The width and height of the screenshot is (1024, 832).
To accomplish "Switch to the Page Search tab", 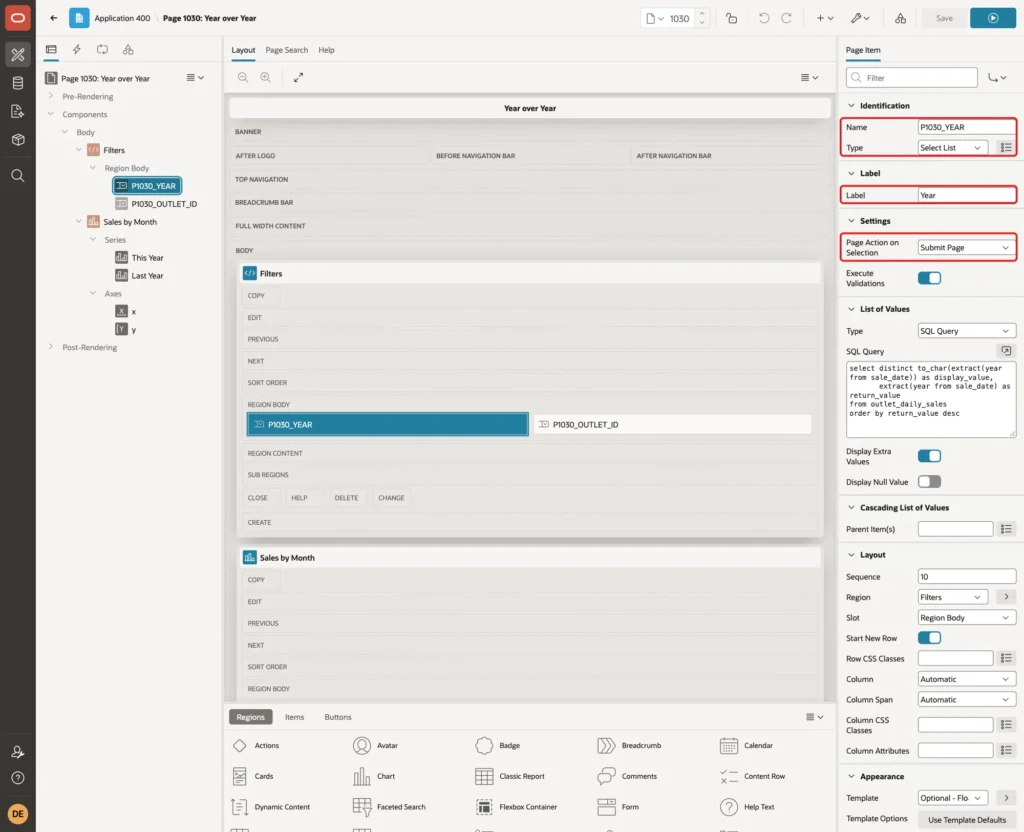I will point(286,50).
